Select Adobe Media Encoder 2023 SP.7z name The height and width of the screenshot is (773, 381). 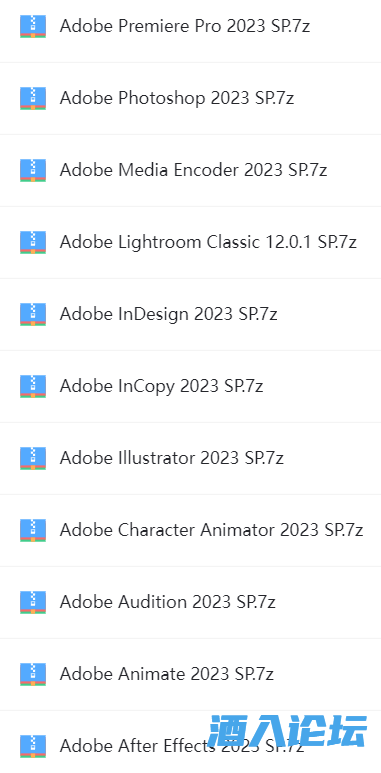click(193, 170)
